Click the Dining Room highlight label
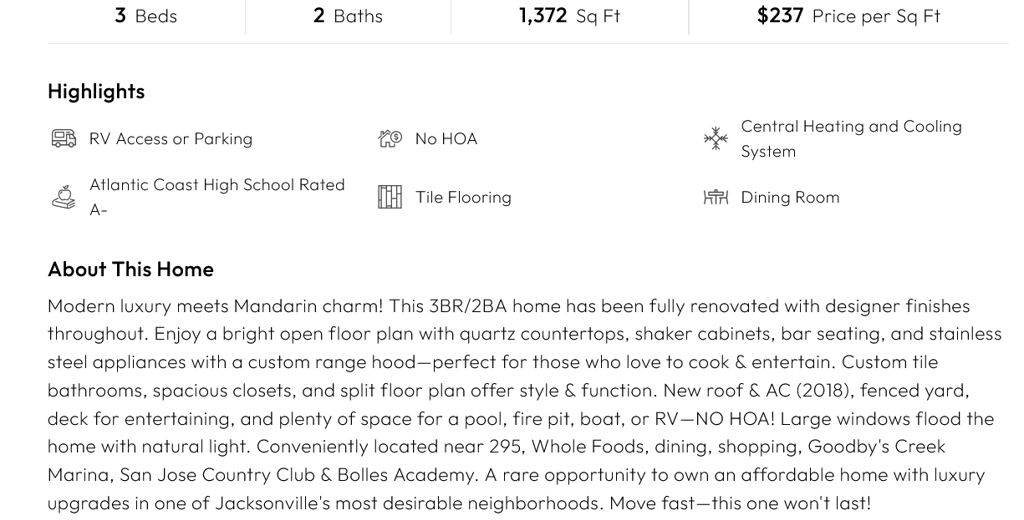Image resolution: width=1024 pixels, height=520 pixels. pos(789,197)
